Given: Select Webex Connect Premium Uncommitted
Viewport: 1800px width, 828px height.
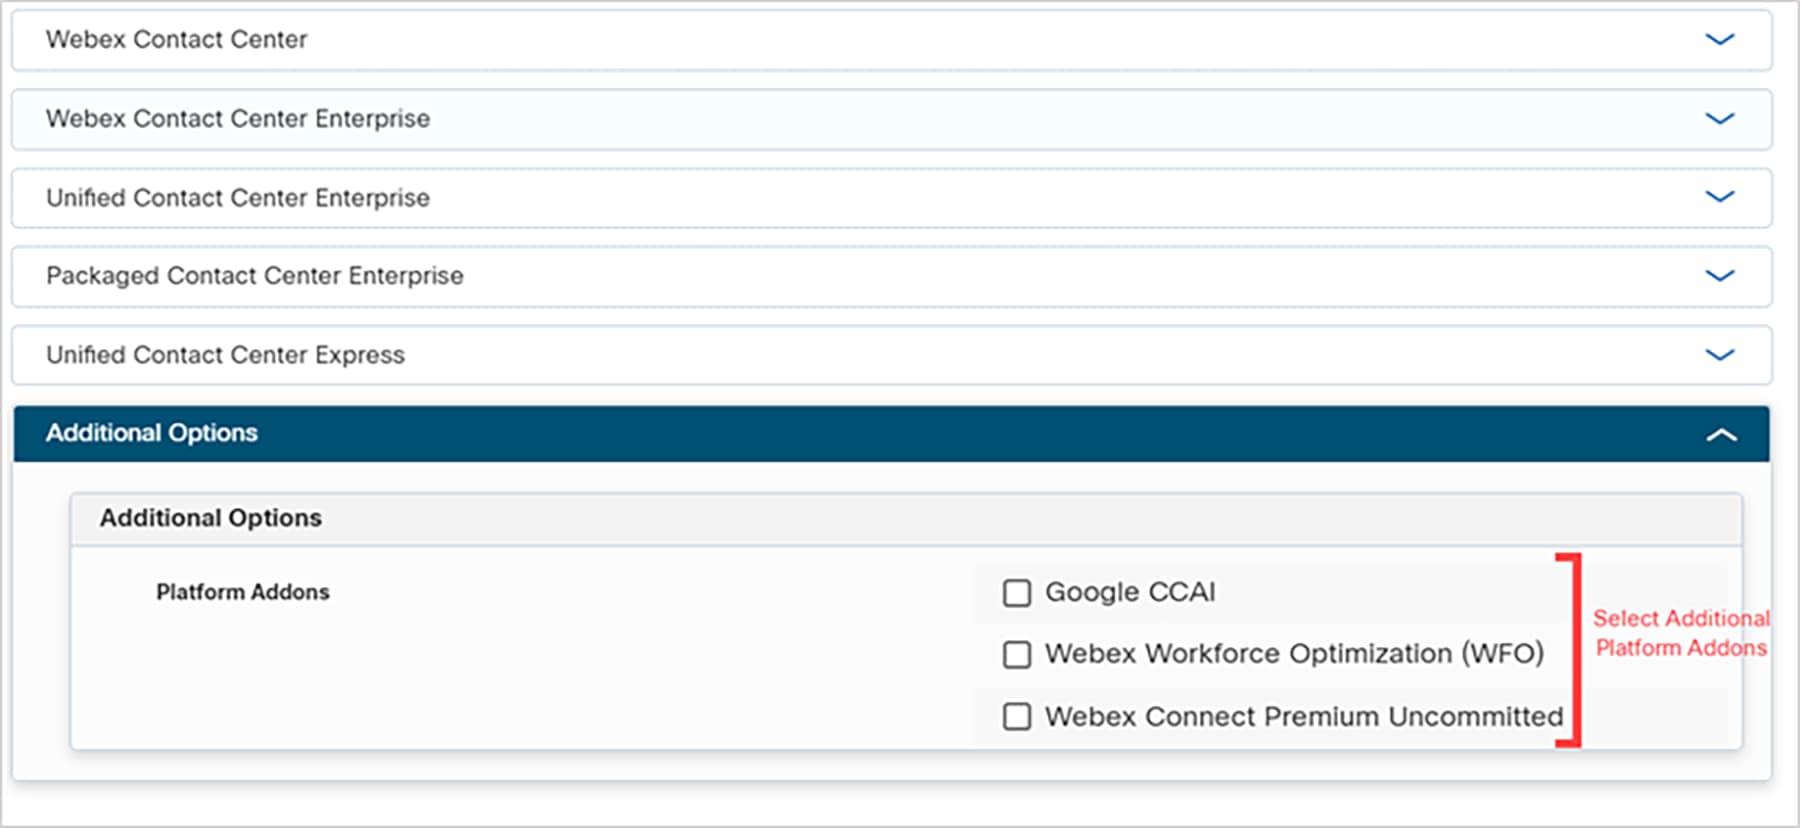Looking at the screenshot, I should click(x=1016, y=716).
